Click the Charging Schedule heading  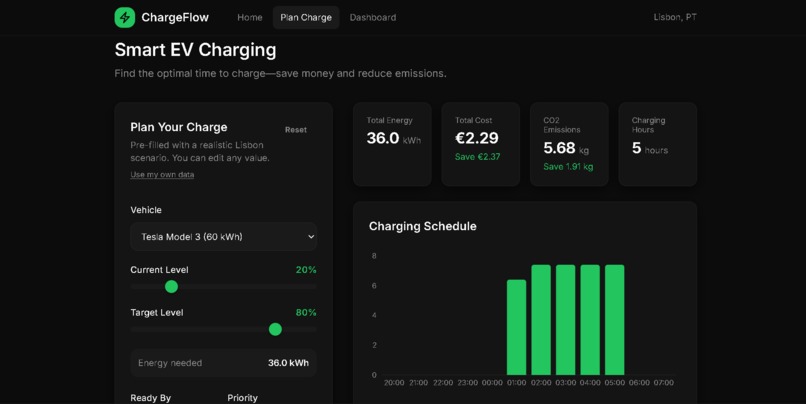pos(423,226)
